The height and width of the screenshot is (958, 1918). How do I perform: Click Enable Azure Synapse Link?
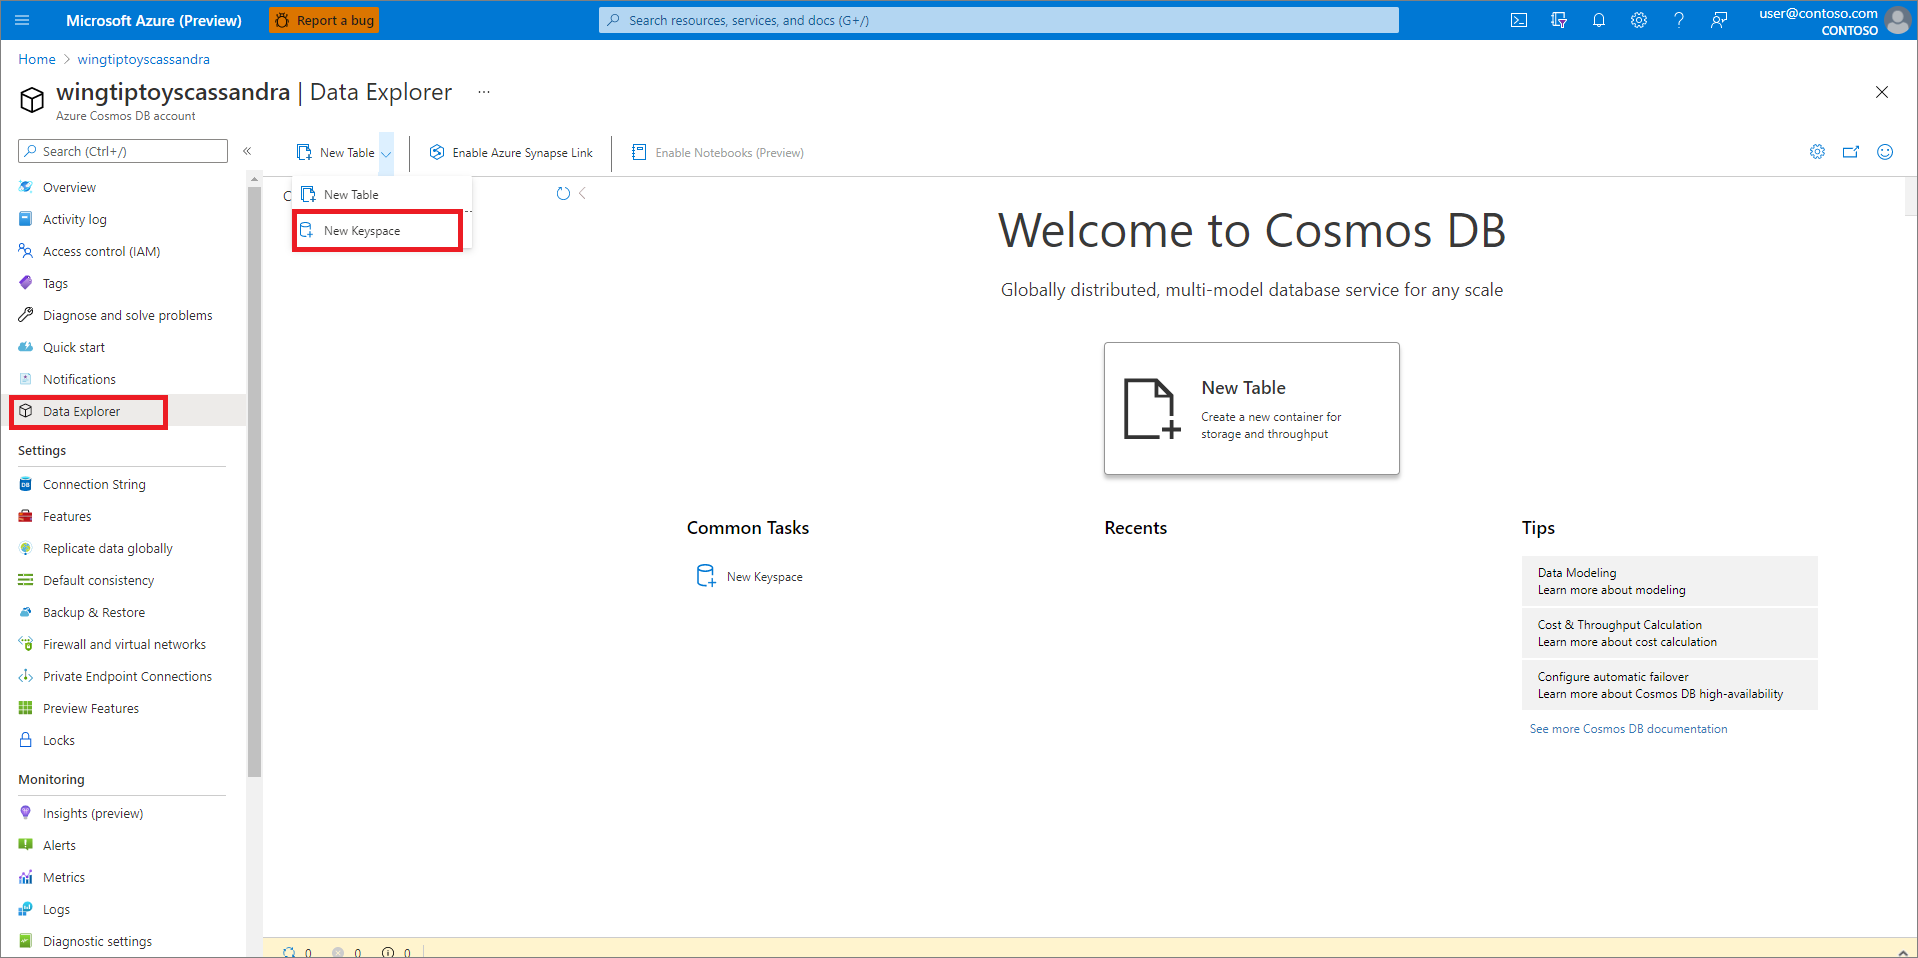511,152
